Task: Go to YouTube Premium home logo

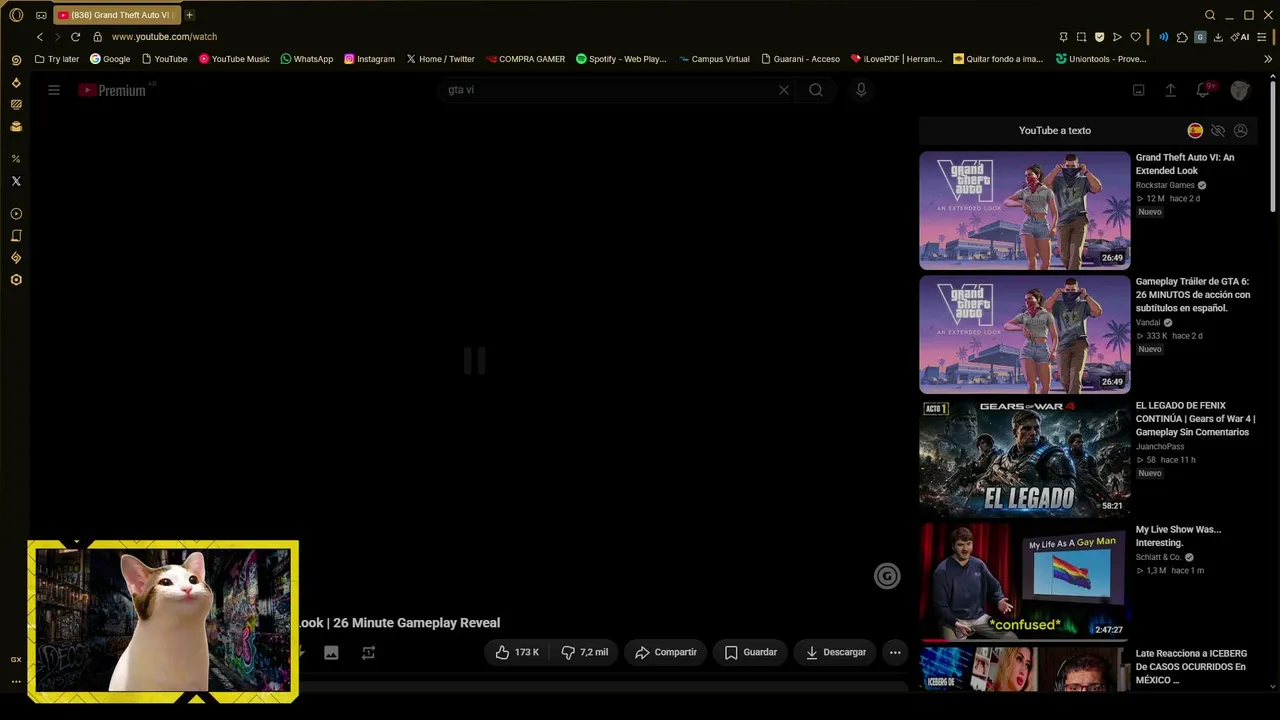Action: tap(112, 90)
